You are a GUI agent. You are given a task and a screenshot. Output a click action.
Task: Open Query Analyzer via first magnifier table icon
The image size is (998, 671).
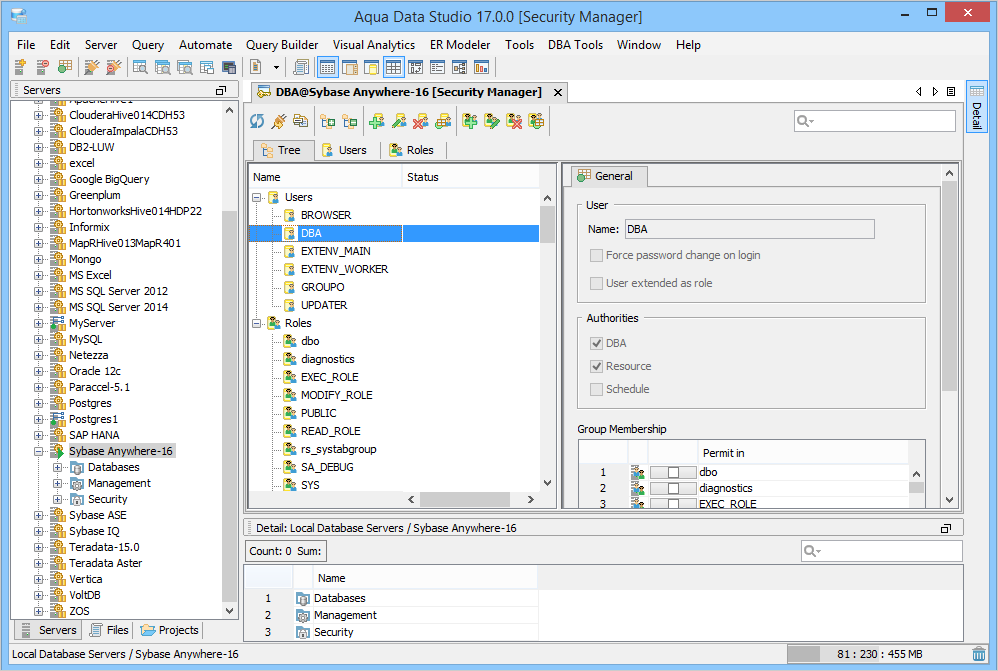[140, 67]
